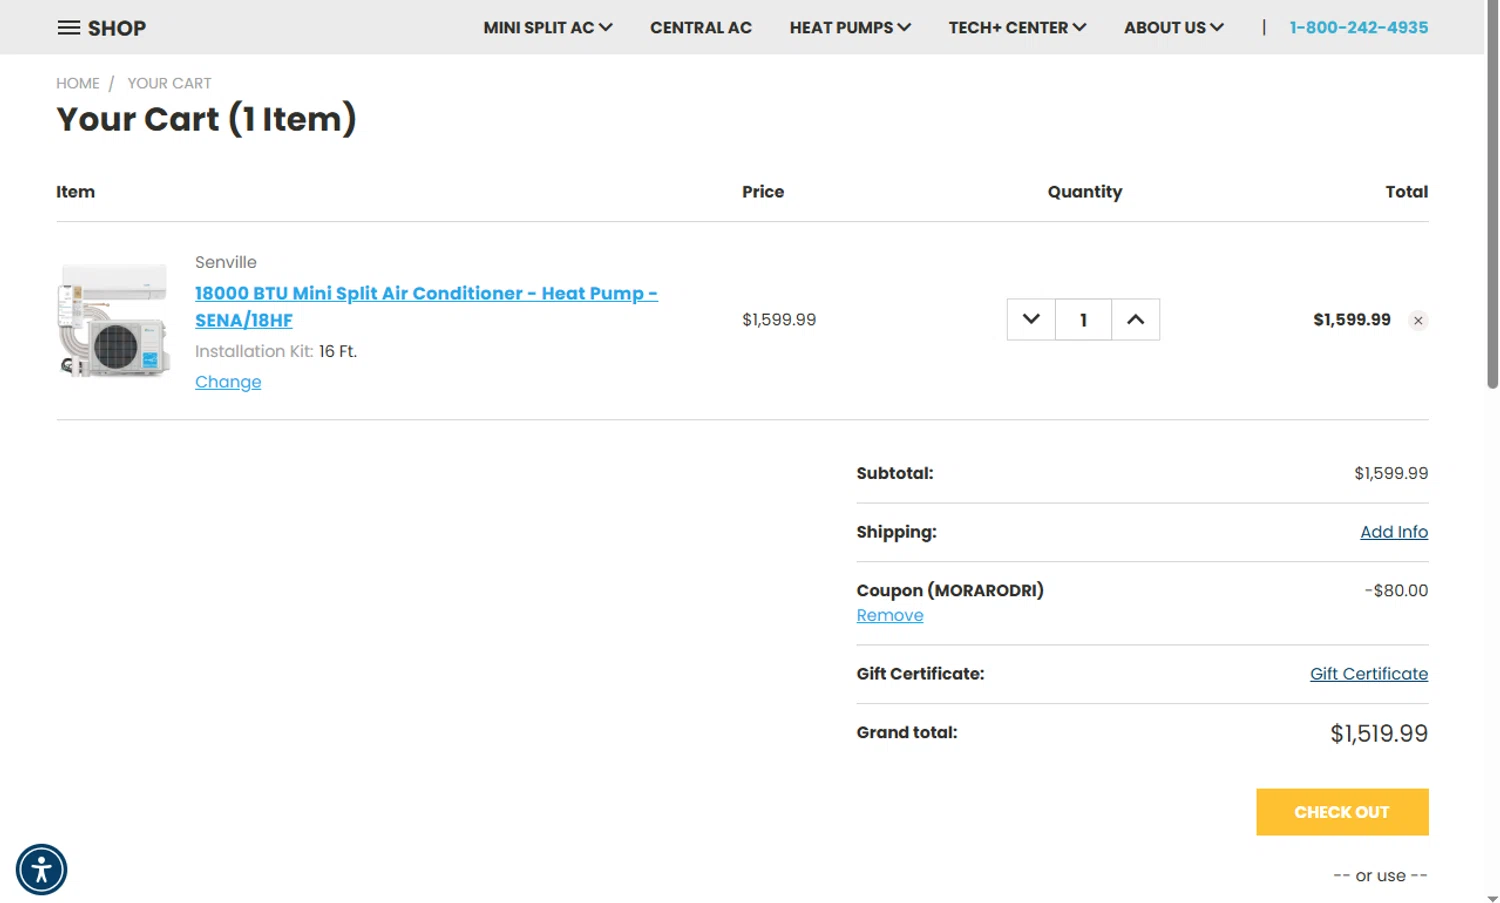Click the quantity input field
This screenshot has width=1500, height=903.
point(1083,320)
